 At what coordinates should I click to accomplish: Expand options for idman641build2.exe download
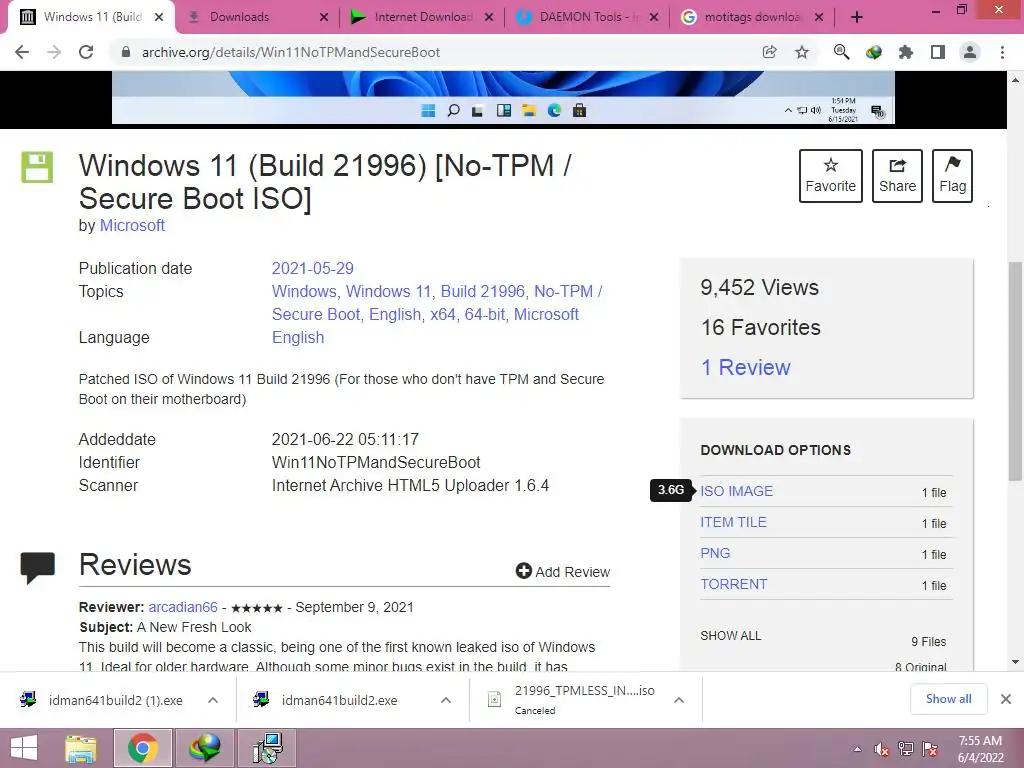(x=446, y=700)
